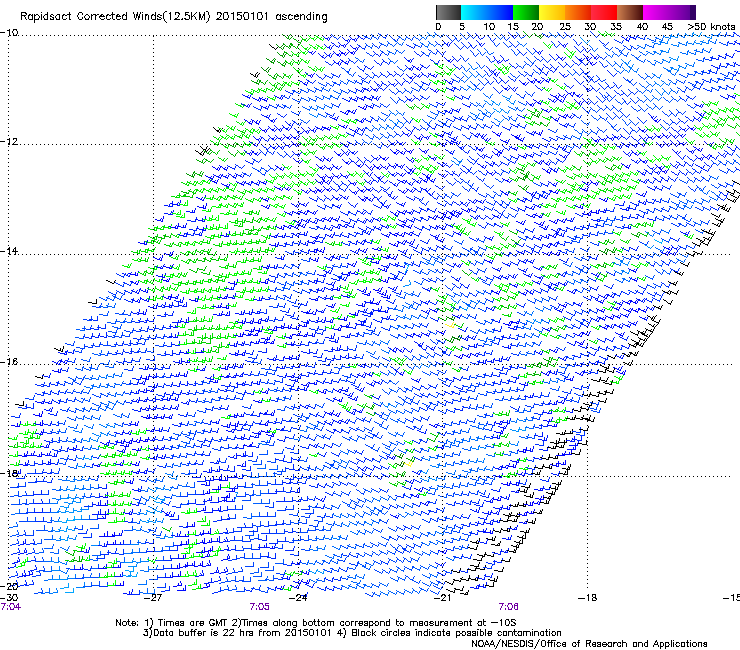The height and width of the screenshot is (650, 740).
Task: Click the 'Times are GMT' note line
Action: click(x=315, y=623)
